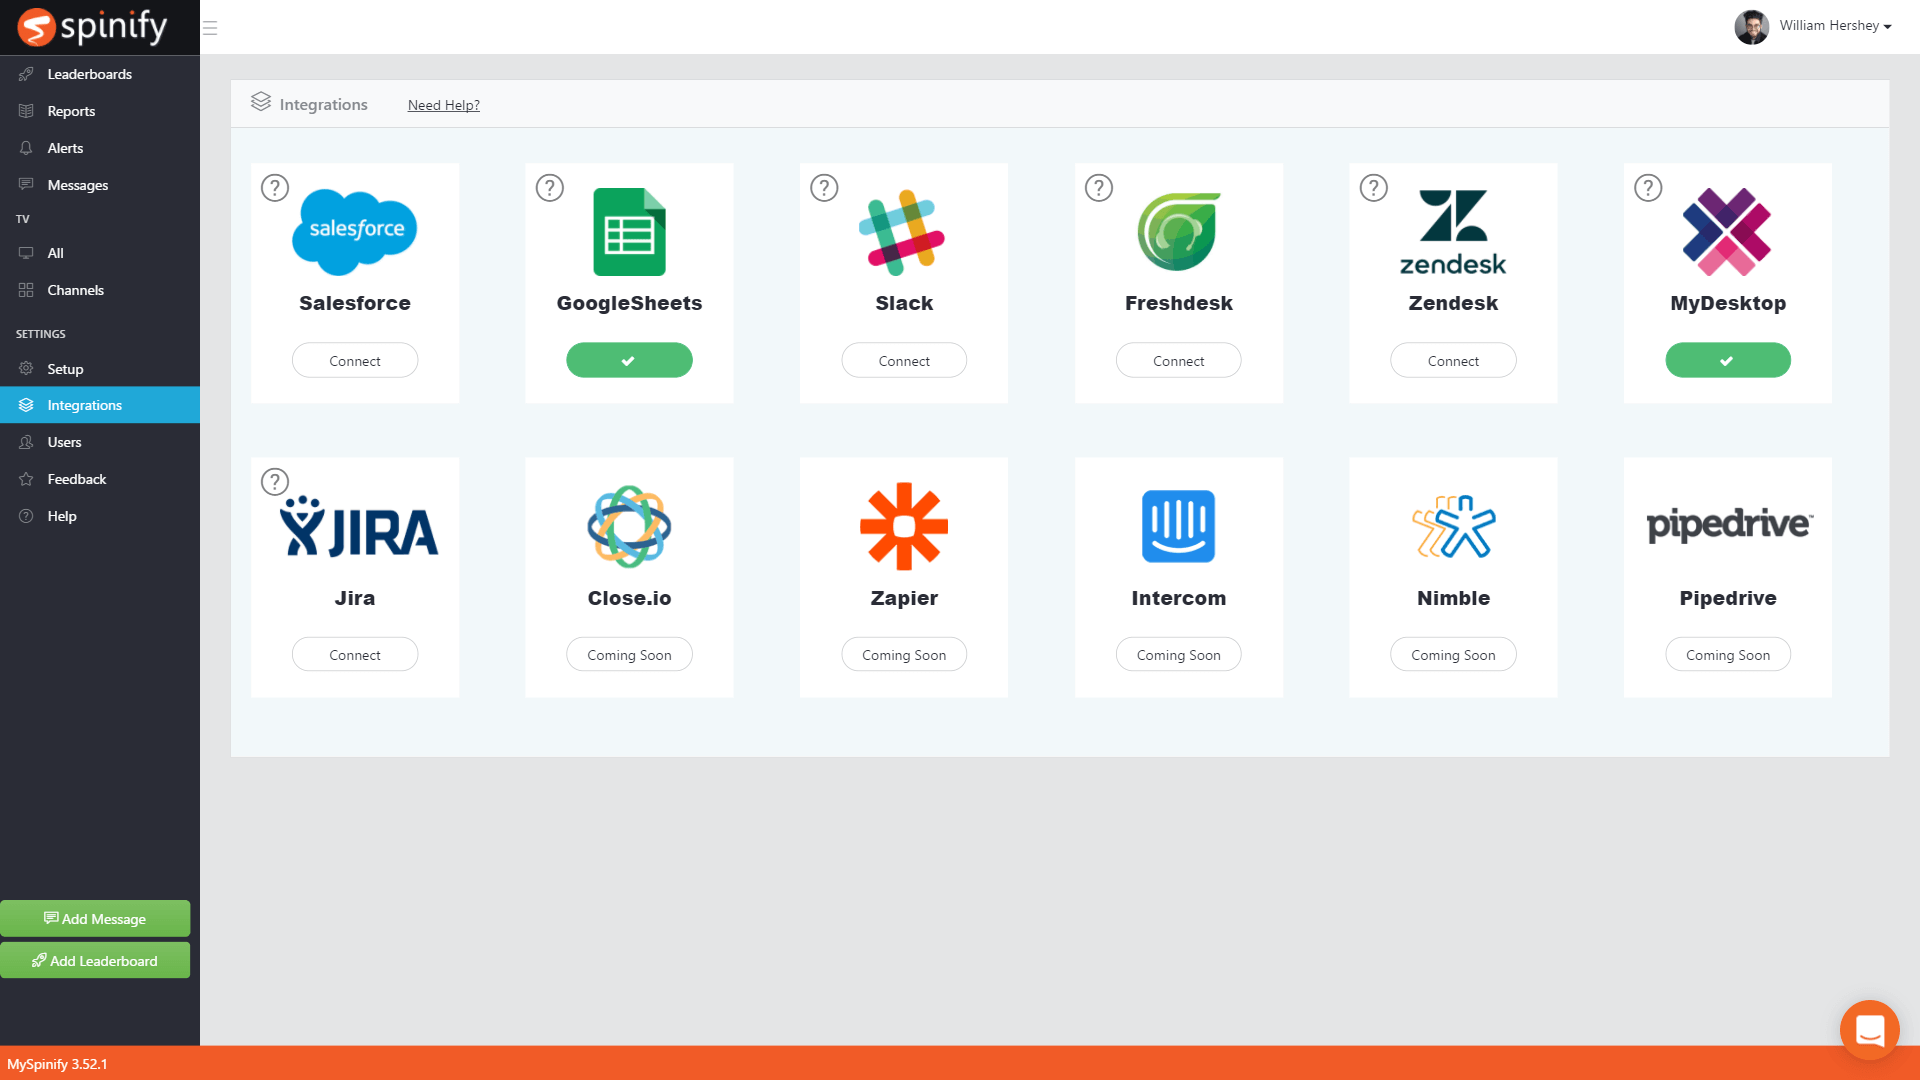Open the William Hershey account dropdown
This screenshot has width=1920, height=1080.
pos(1835,26)
